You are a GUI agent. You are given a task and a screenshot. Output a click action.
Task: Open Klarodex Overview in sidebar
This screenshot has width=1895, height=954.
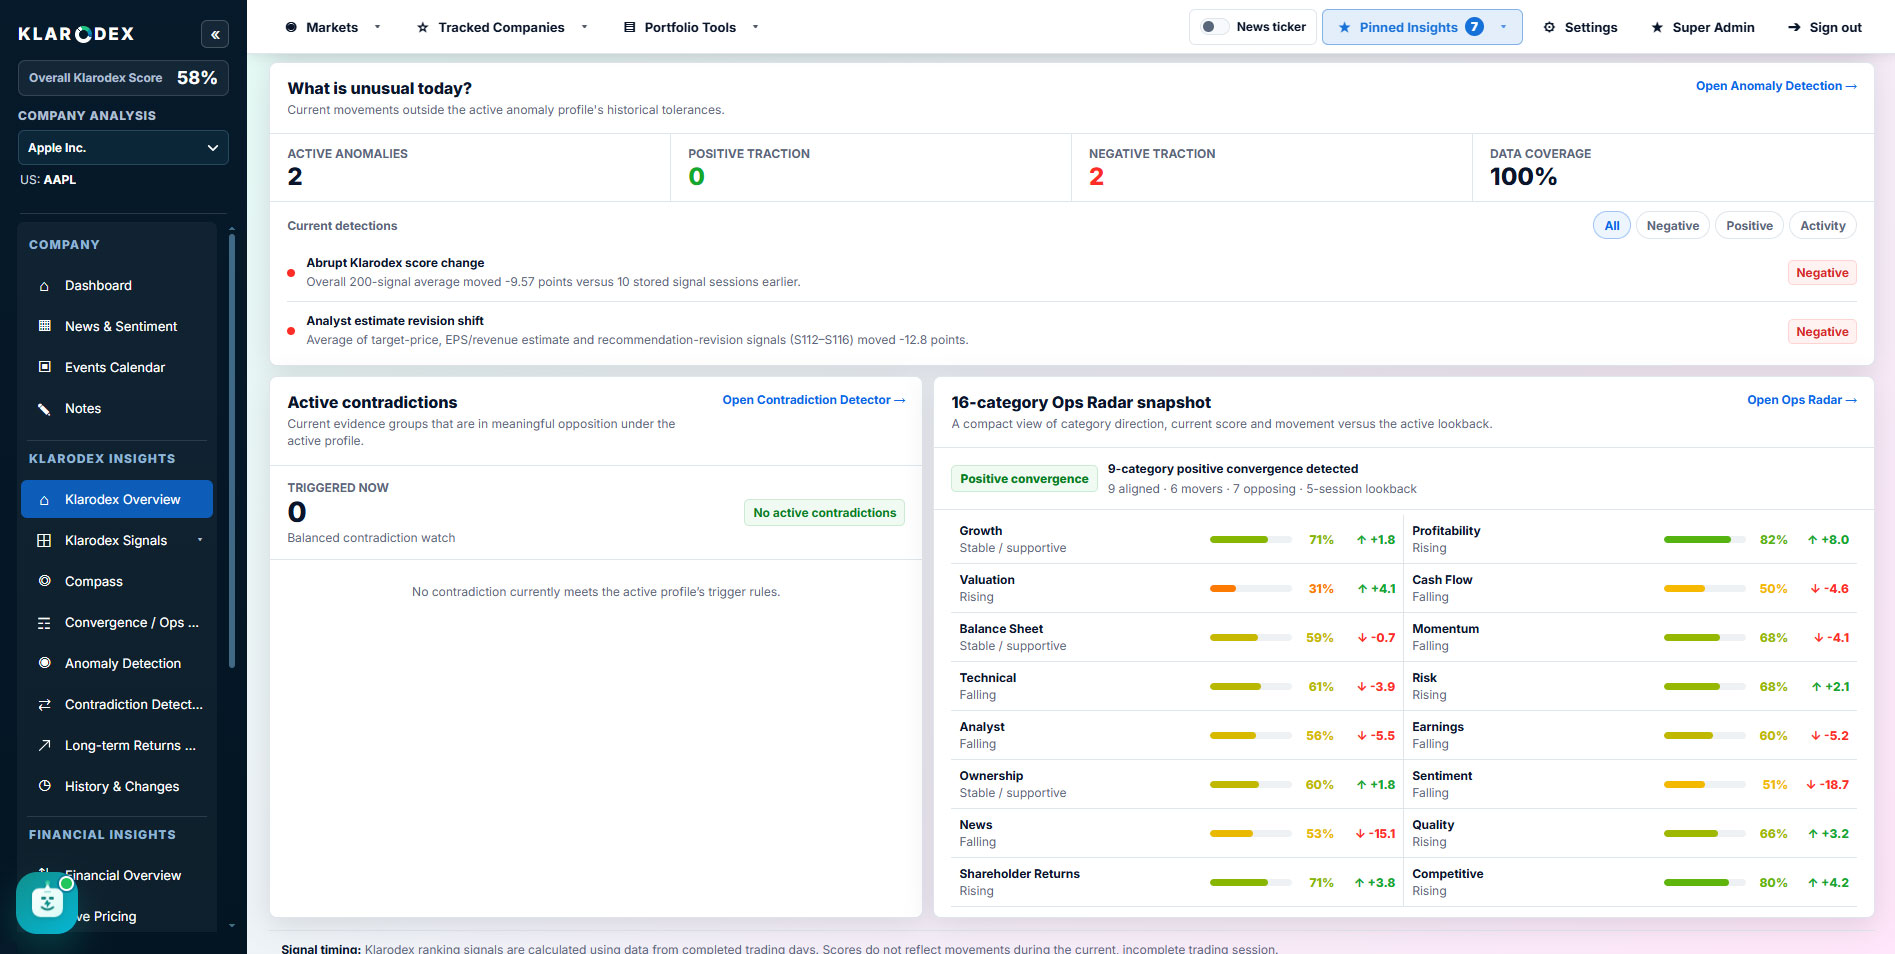pos(117,499)
